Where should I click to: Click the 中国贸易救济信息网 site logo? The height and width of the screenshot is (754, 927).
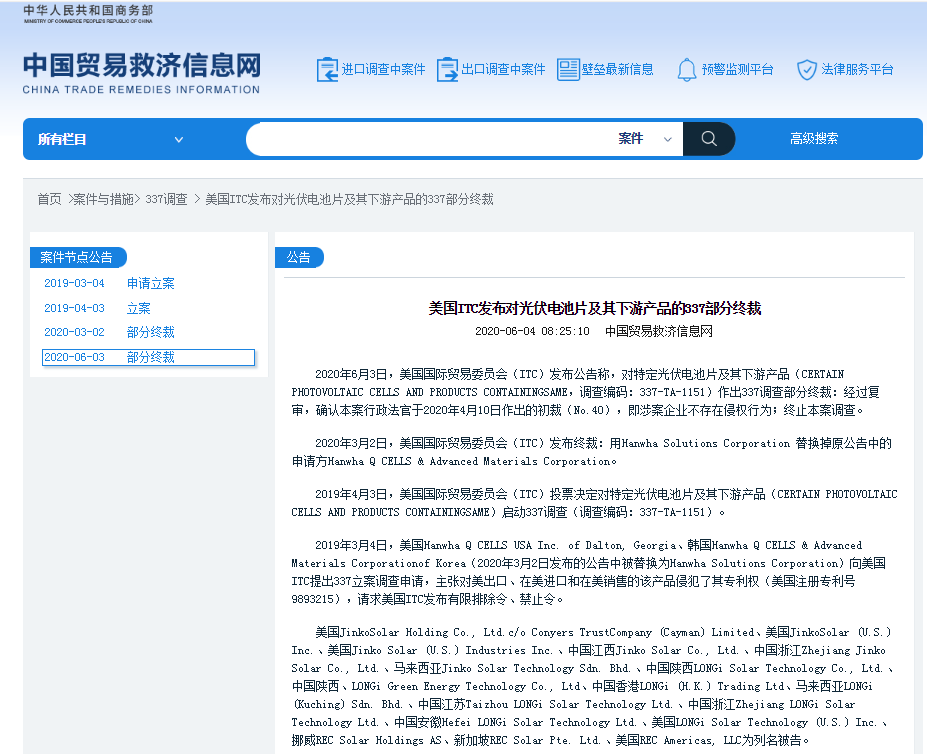coord(141,73)
